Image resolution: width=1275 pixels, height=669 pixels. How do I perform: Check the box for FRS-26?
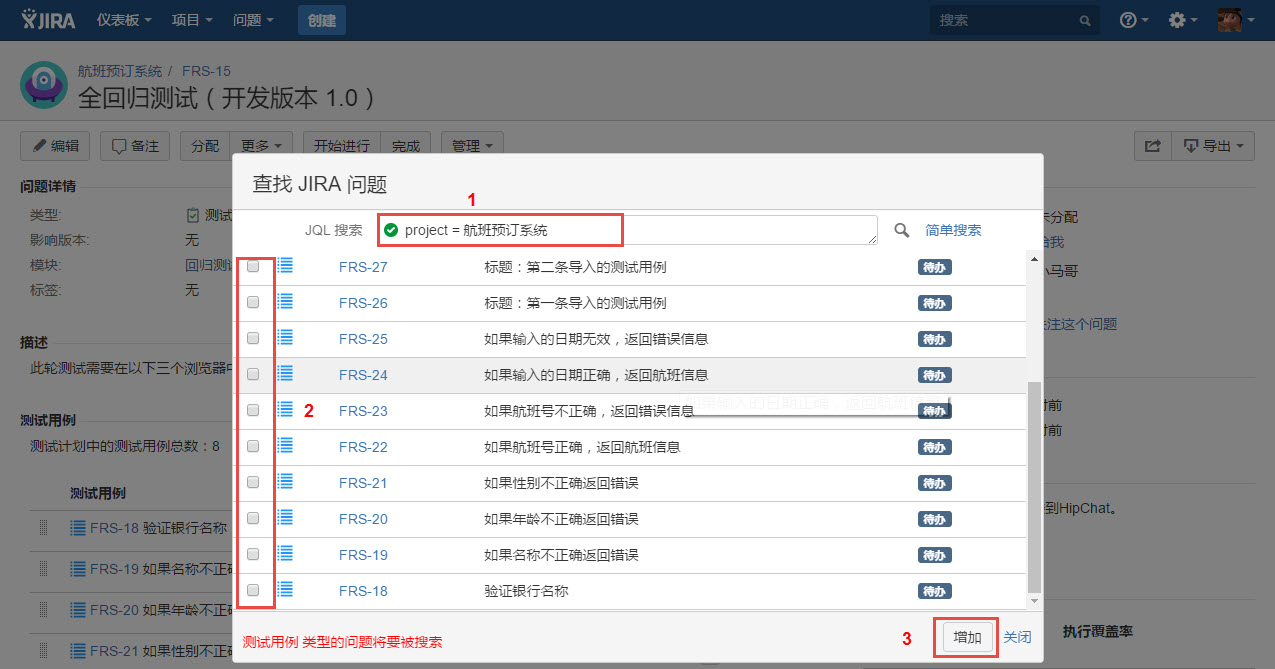(253, 303)
